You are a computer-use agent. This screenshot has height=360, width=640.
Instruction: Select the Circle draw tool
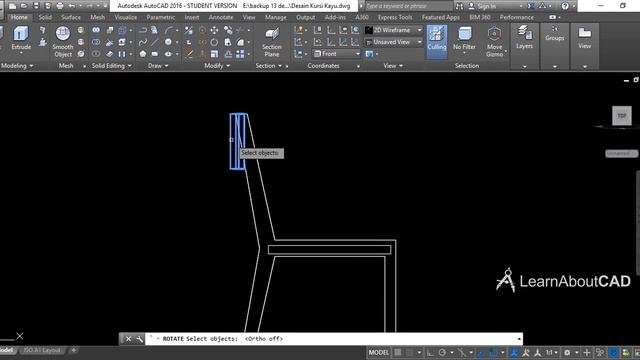tap(168, 42)
